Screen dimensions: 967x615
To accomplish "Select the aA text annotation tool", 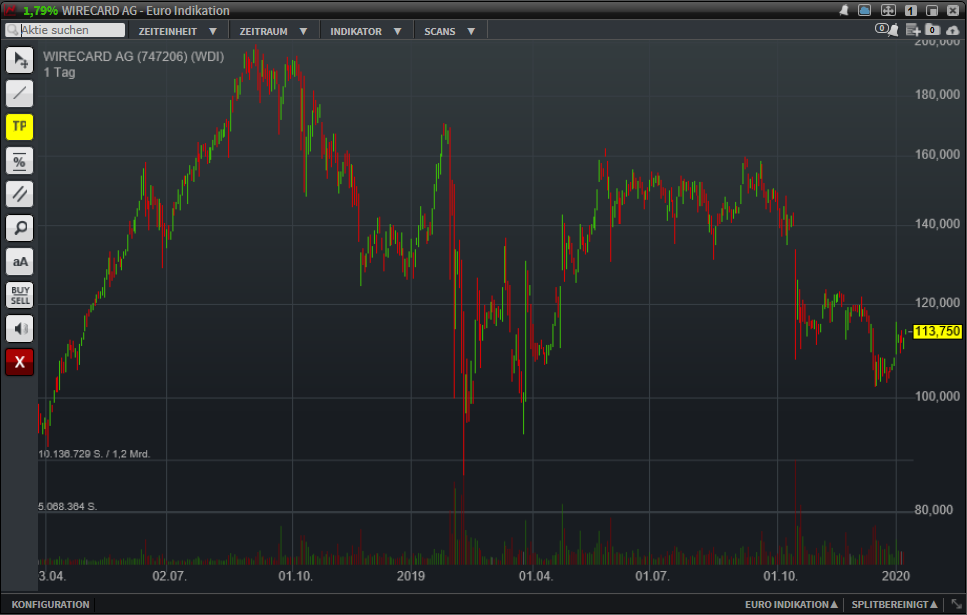I will point(19,262).
